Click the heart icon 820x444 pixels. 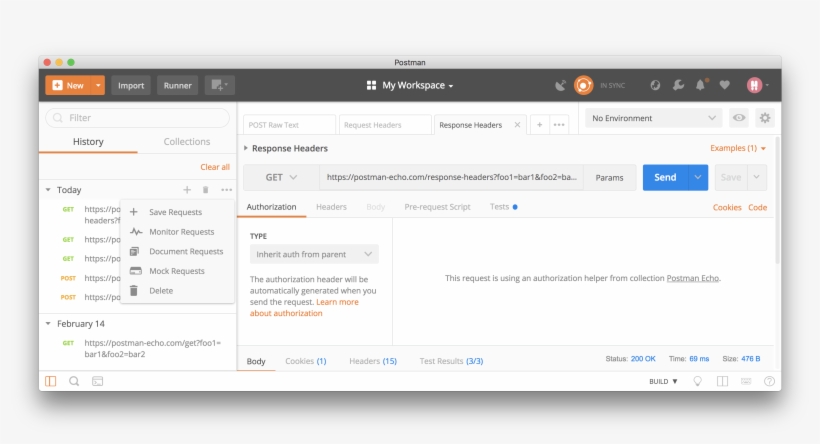[724, 85]
